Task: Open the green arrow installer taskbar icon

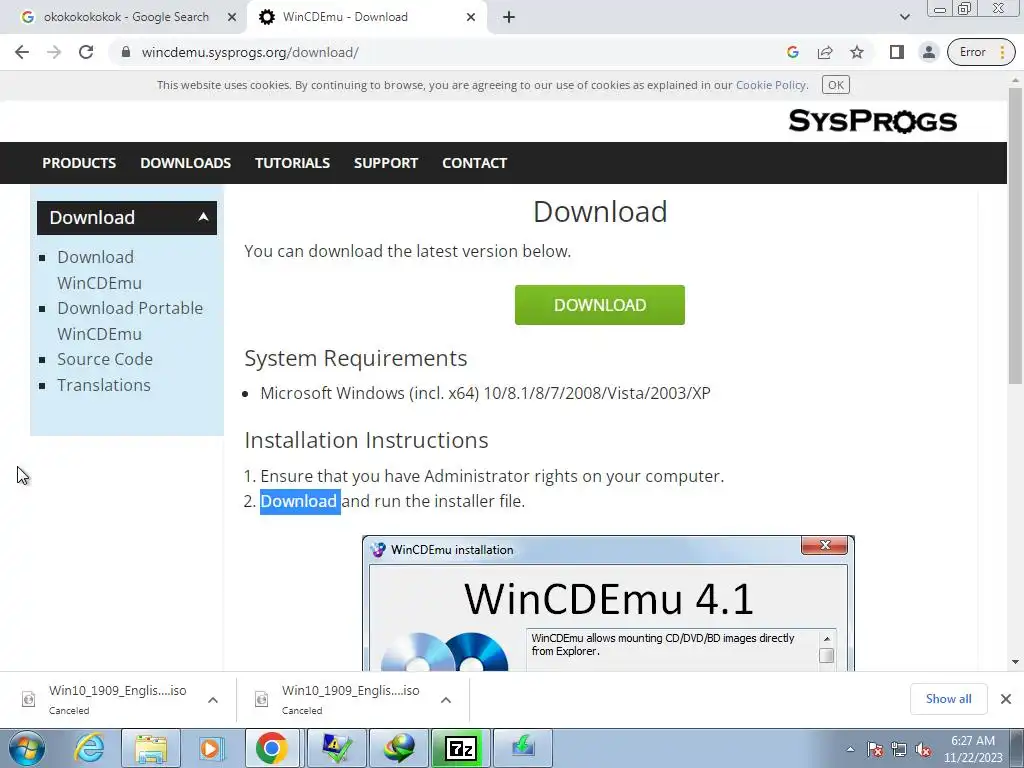Action: (523, 748)
